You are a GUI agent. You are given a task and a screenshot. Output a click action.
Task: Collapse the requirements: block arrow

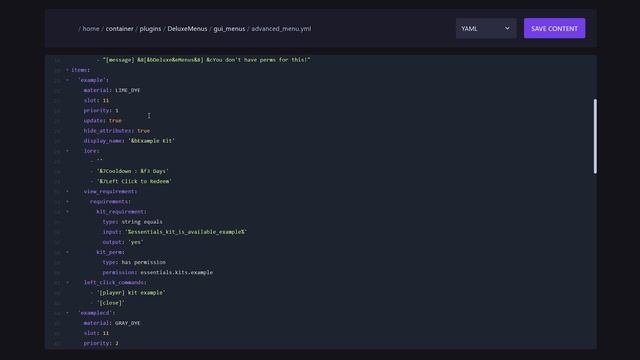[67, 201]
